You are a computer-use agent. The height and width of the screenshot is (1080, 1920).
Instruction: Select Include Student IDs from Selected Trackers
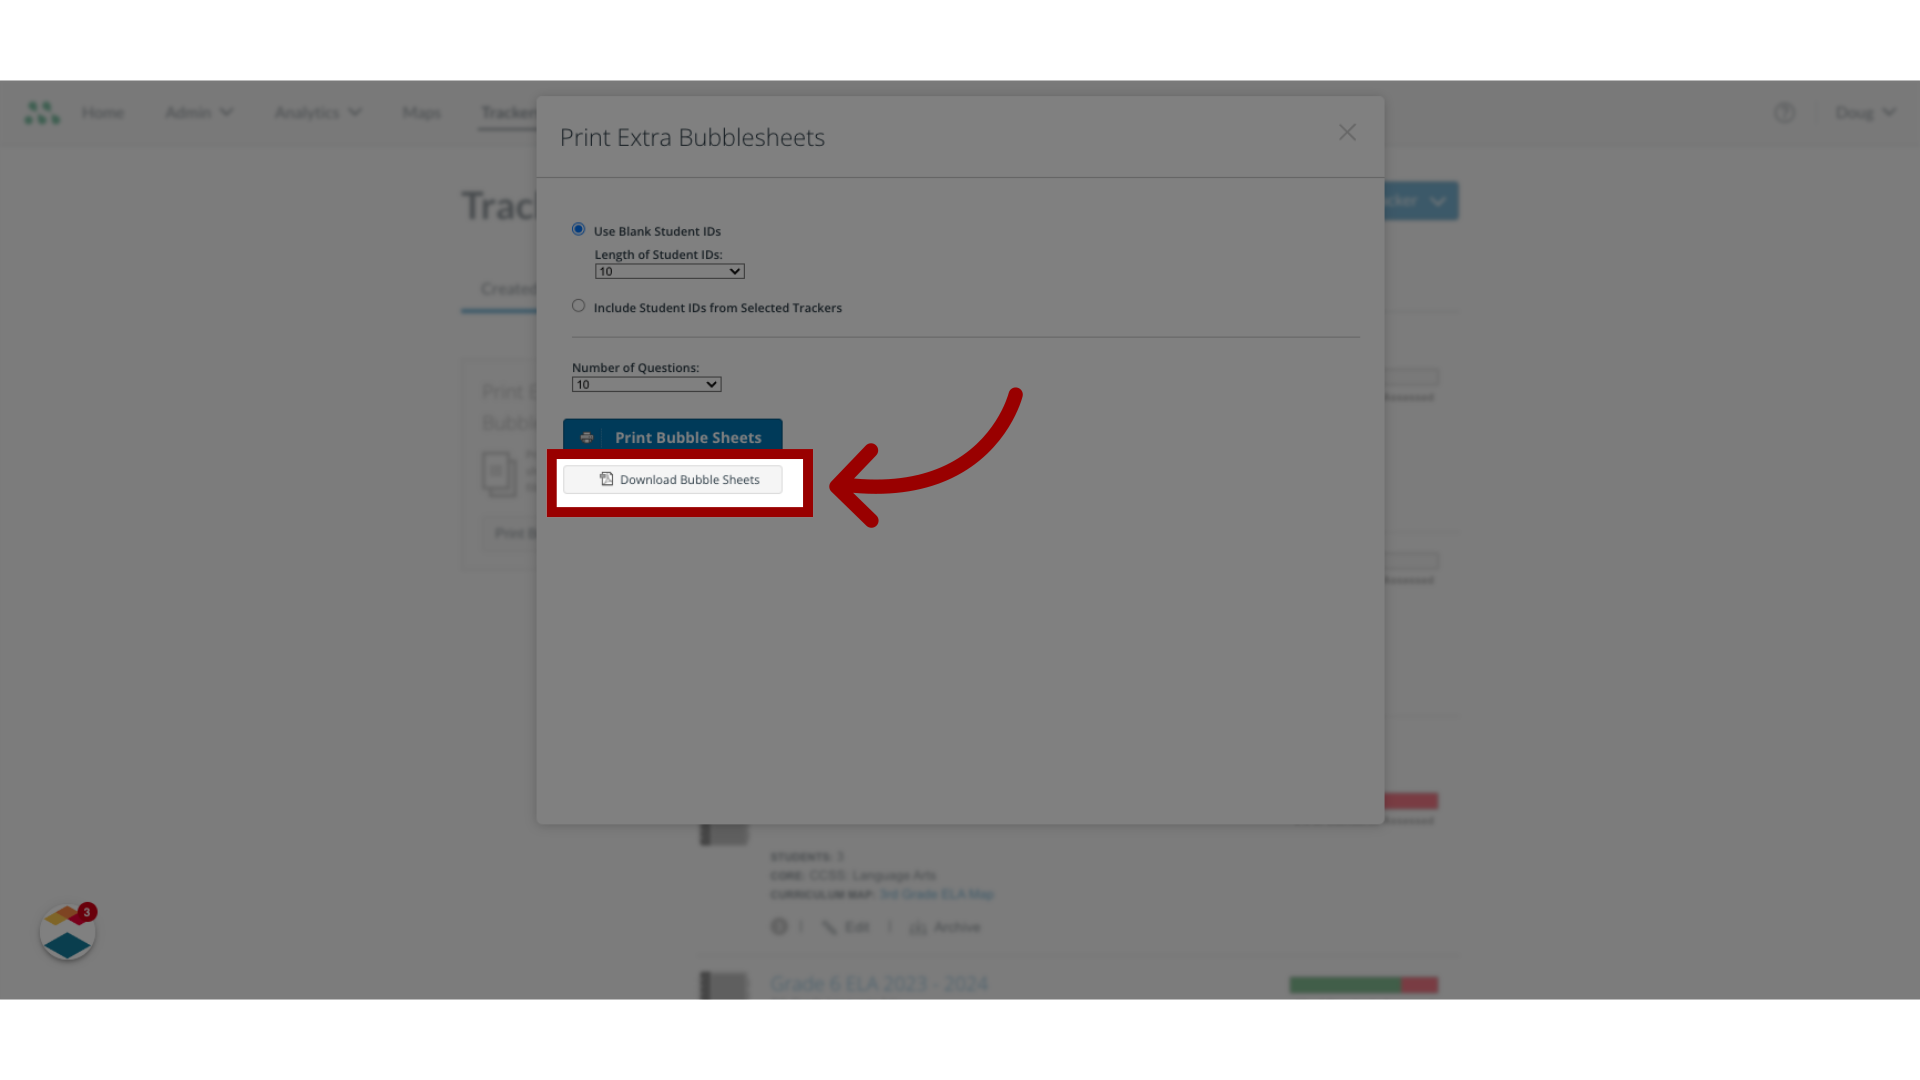point(578,306)
